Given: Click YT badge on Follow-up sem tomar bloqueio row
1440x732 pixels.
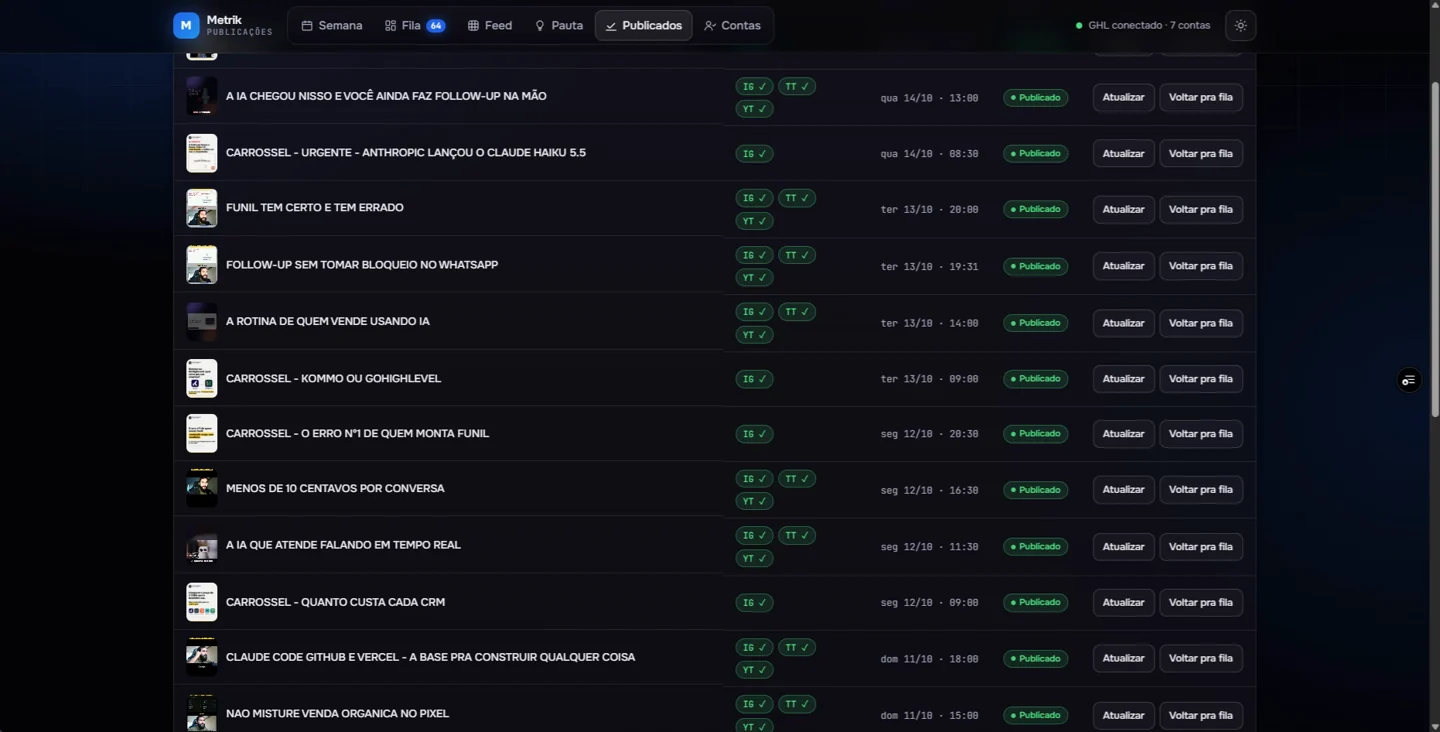Looking at the screenshot, I should tap(754, 277).
